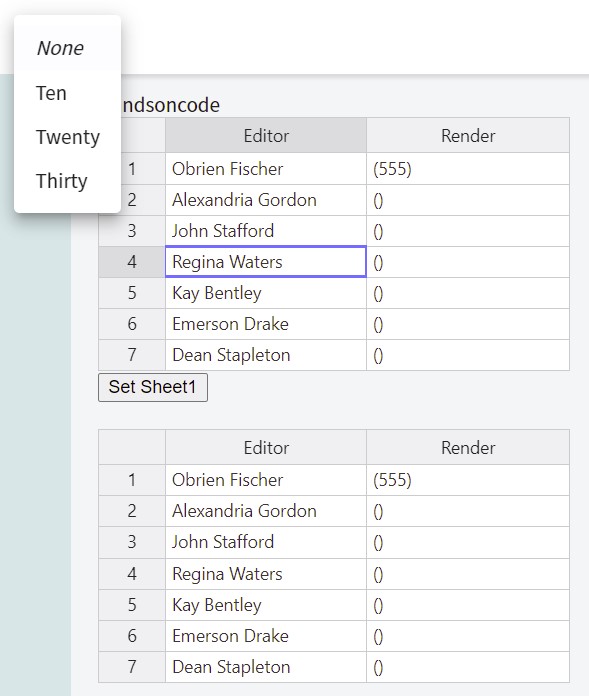Select the Editor column header in top table
589x696 pixels.
pyautogui.click(x=266, y=135)
